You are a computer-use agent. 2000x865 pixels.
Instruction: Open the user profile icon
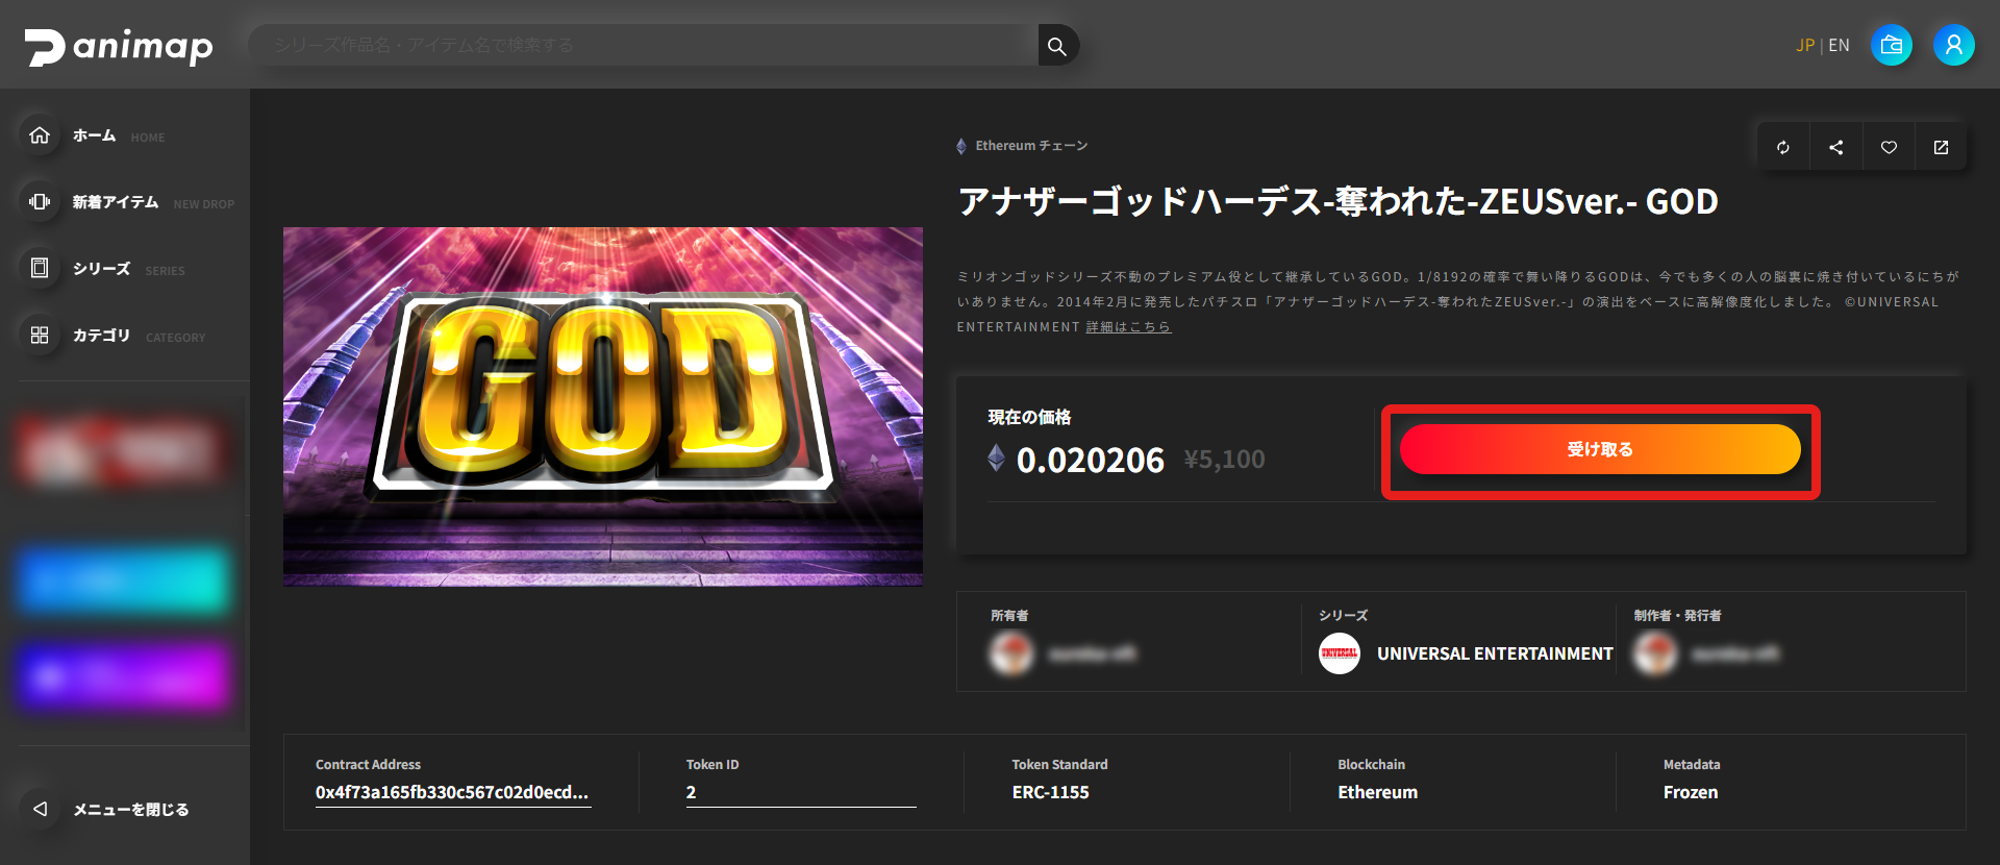[x=1954, y=45]
